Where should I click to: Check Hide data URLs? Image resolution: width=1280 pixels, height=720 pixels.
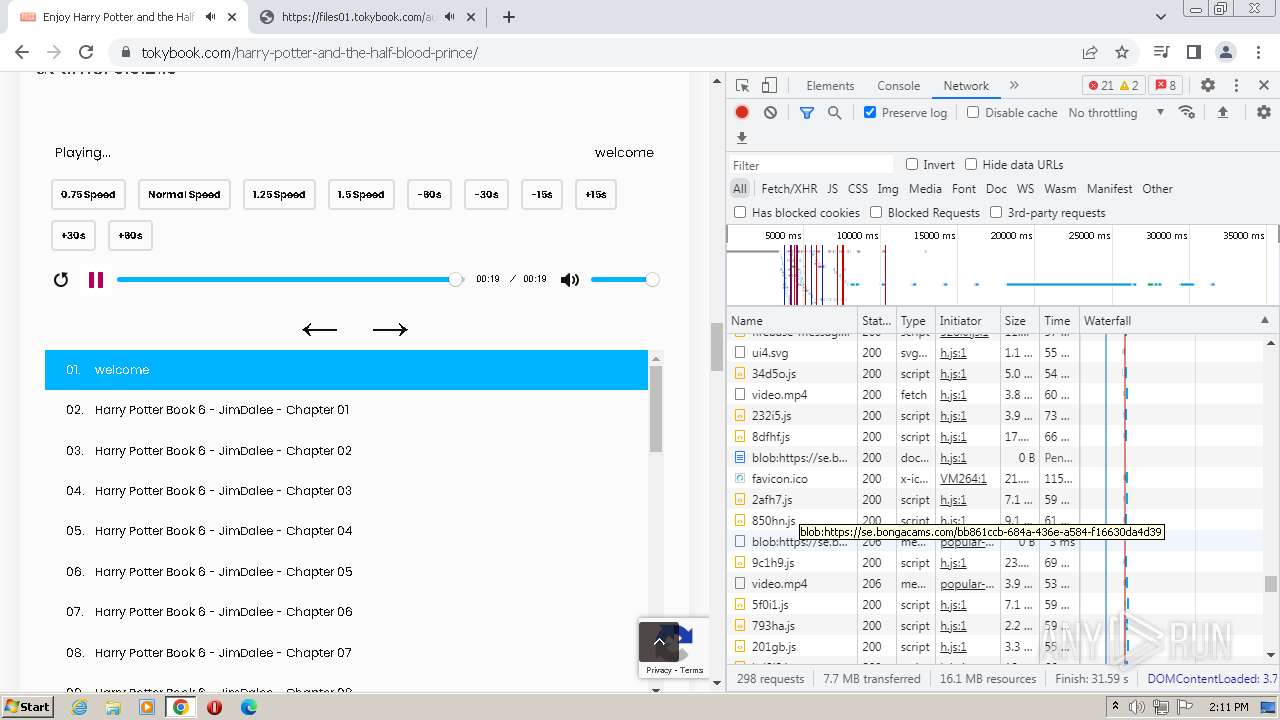click(971, 165)
